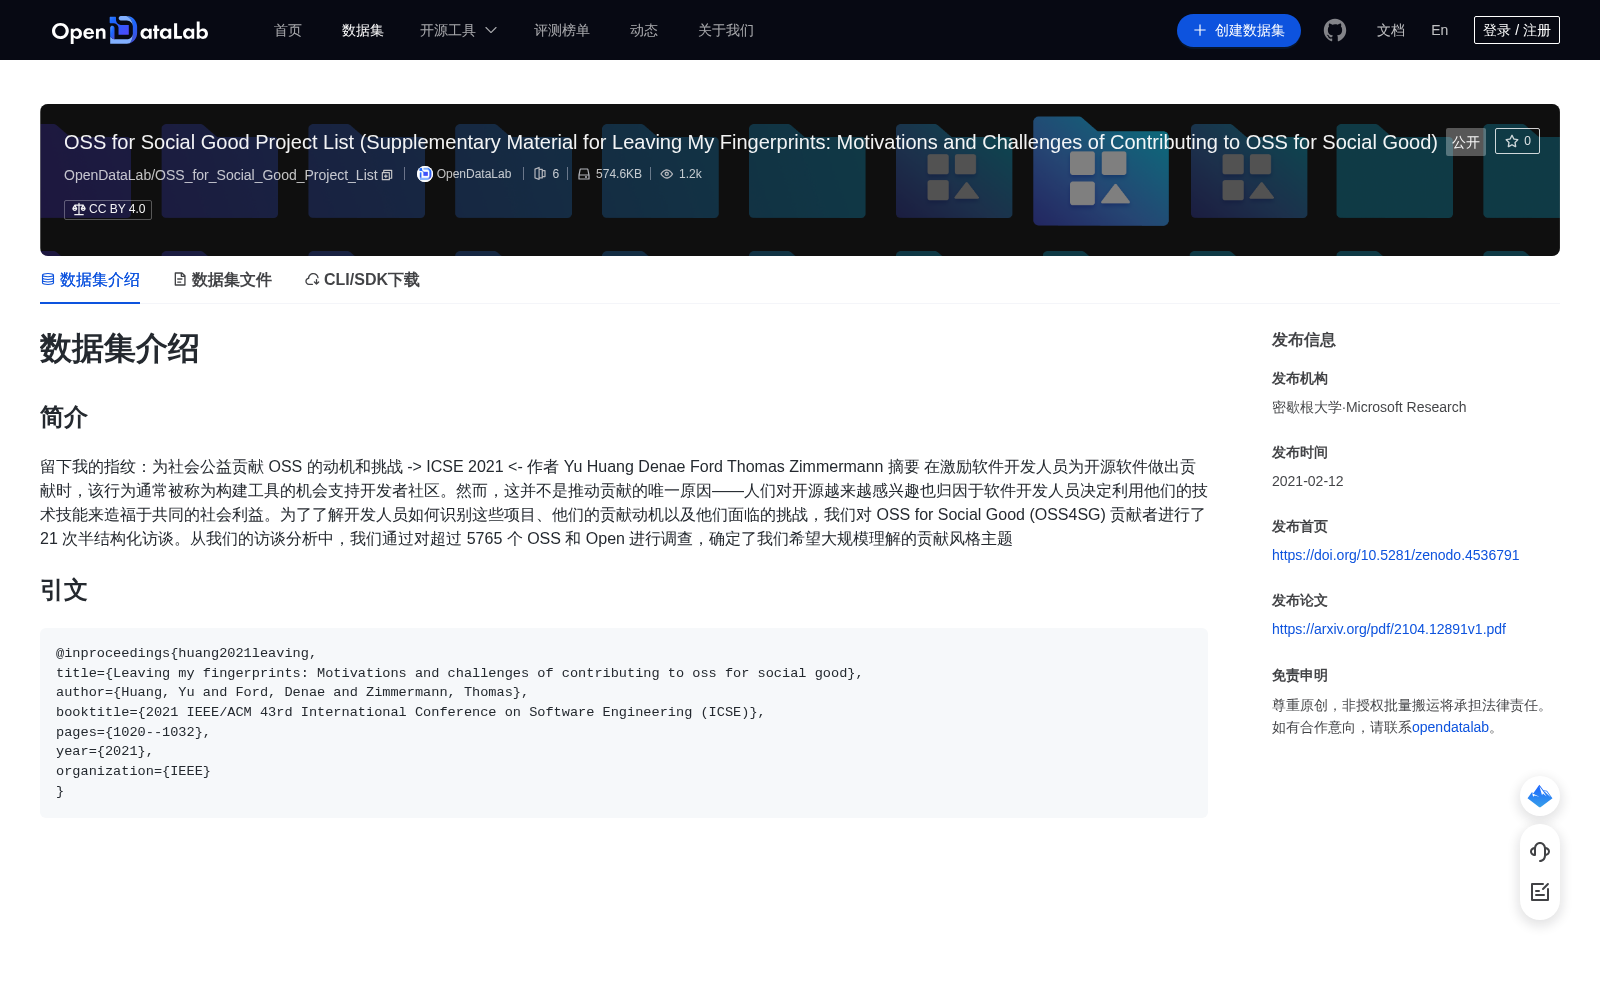Click the 公开 visibility badge
Viewport: 1600px width, 1000px height.
[1466, 142]
